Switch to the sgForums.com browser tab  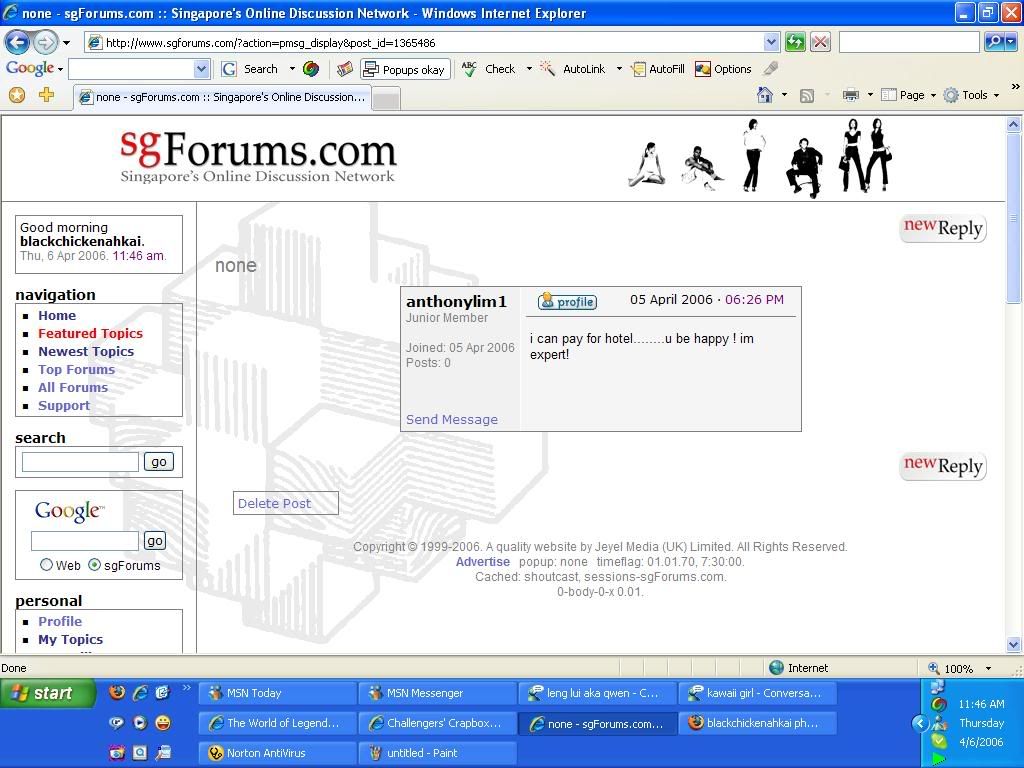222,97
